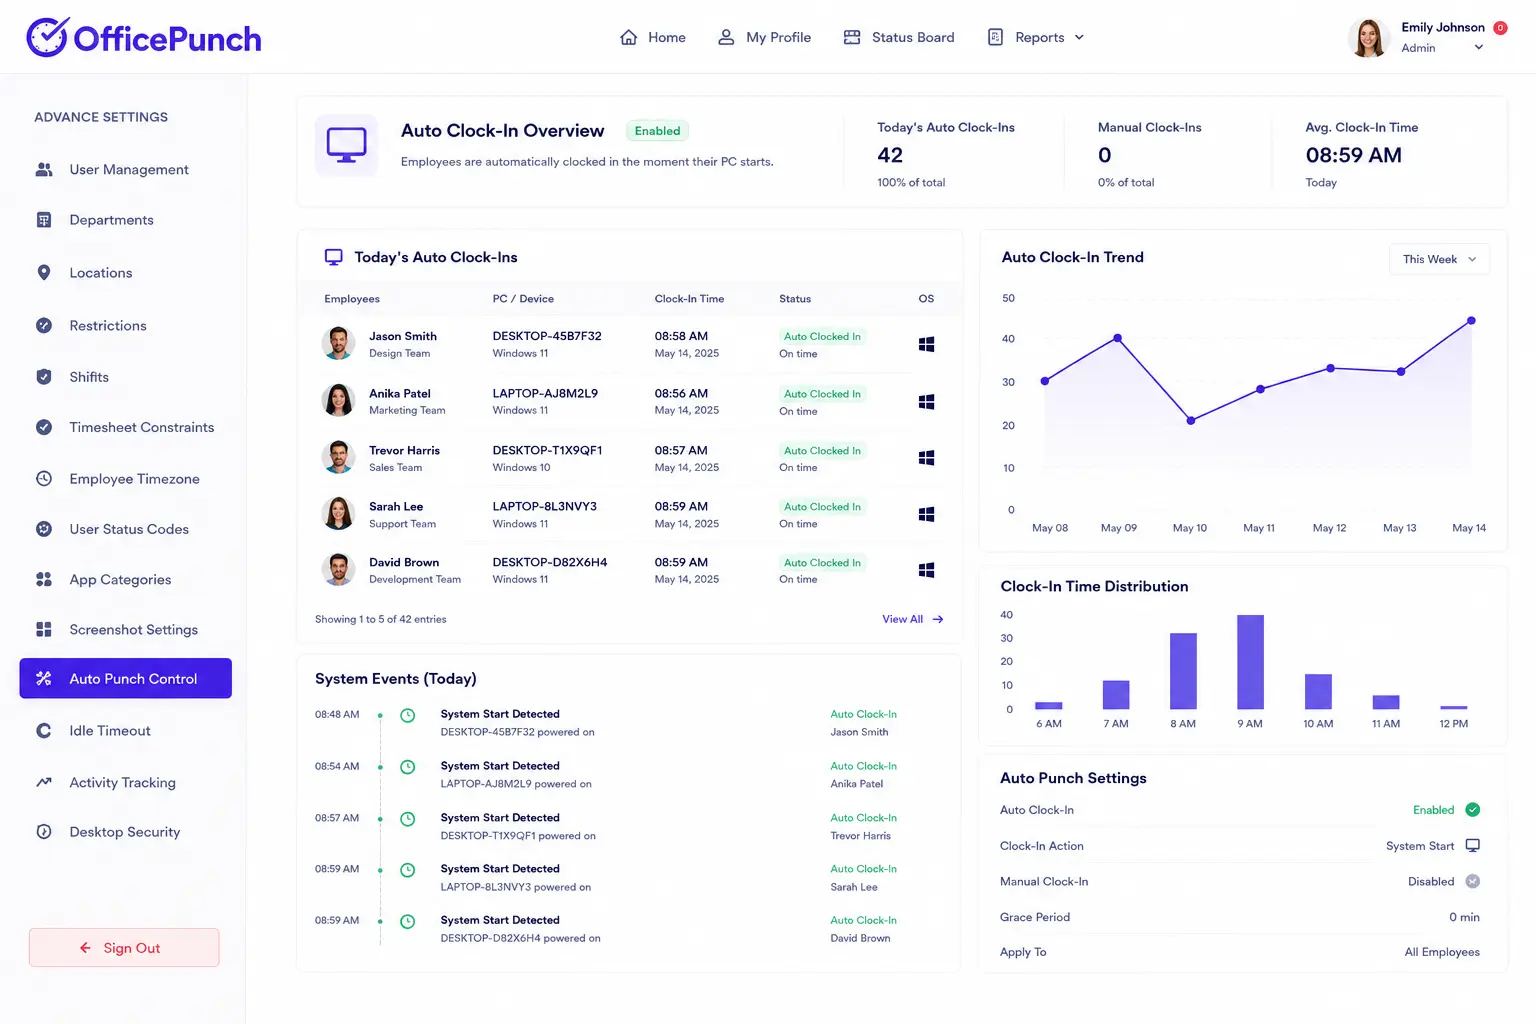
Task: Toggle the Manual Clock-In disabled switch
Action: (1472, 881)
